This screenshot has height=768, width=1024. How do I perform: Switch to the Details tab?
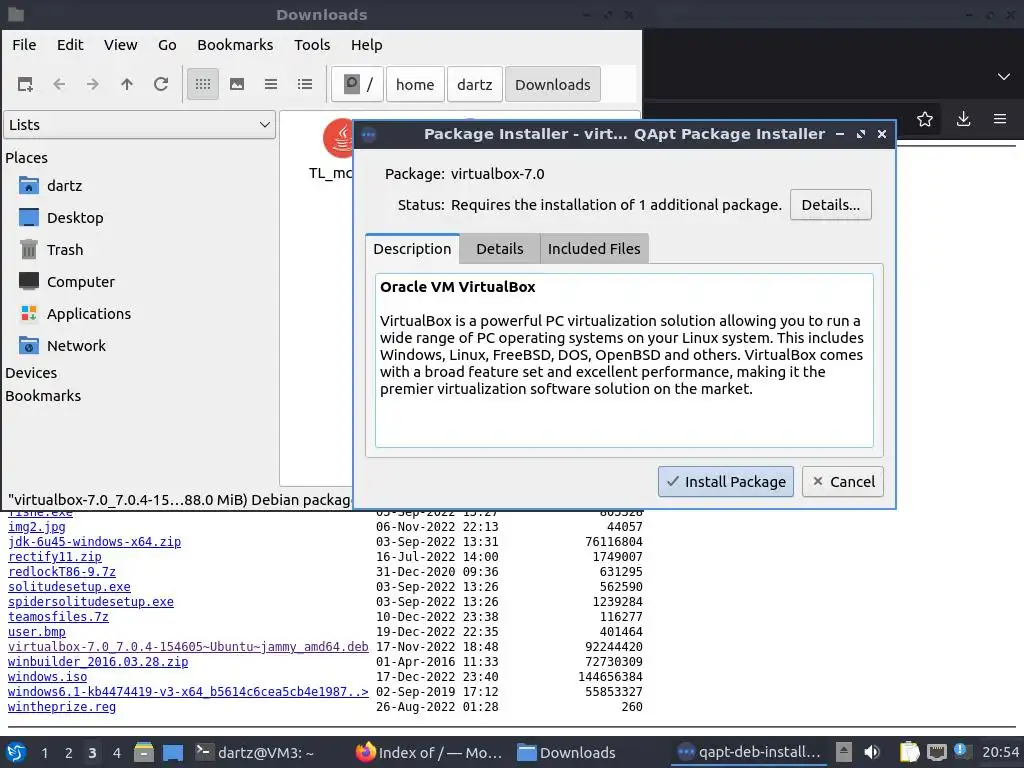(x=500, y=249)
